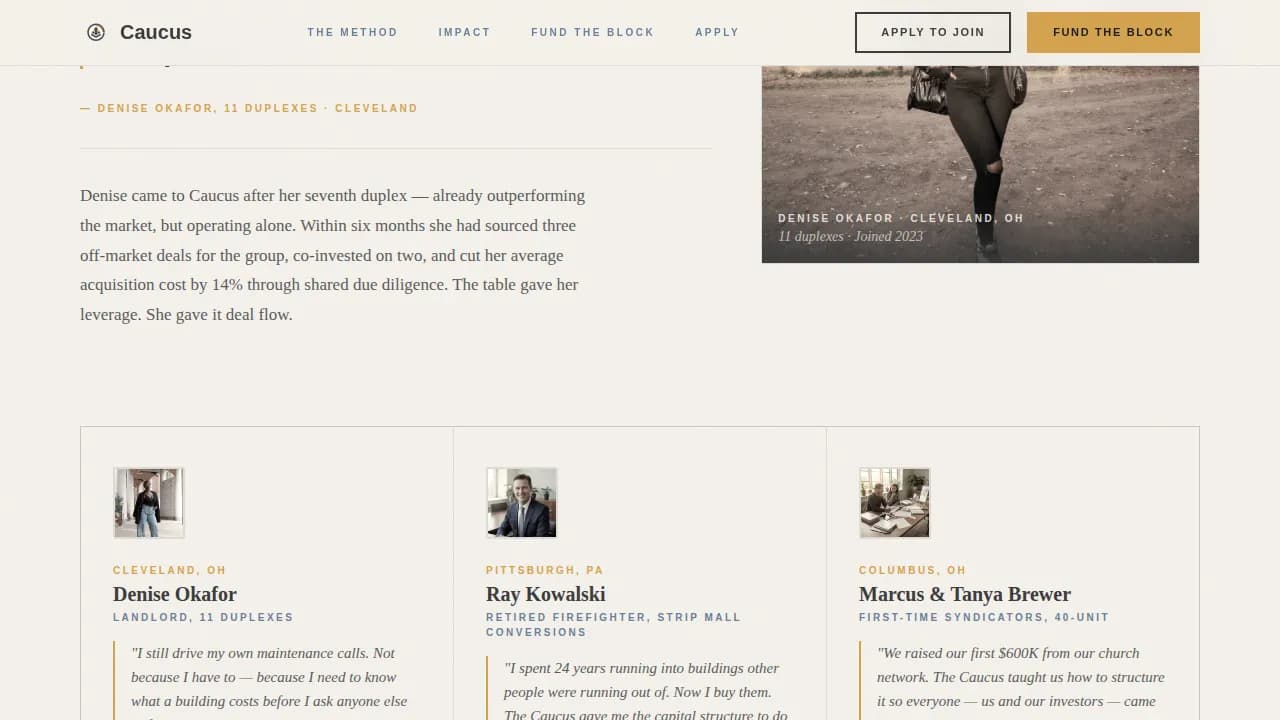Select APPLY from the top navigation
This screenshot has width=1280, height=720.
pyautogui.click(x=717, y=32)
